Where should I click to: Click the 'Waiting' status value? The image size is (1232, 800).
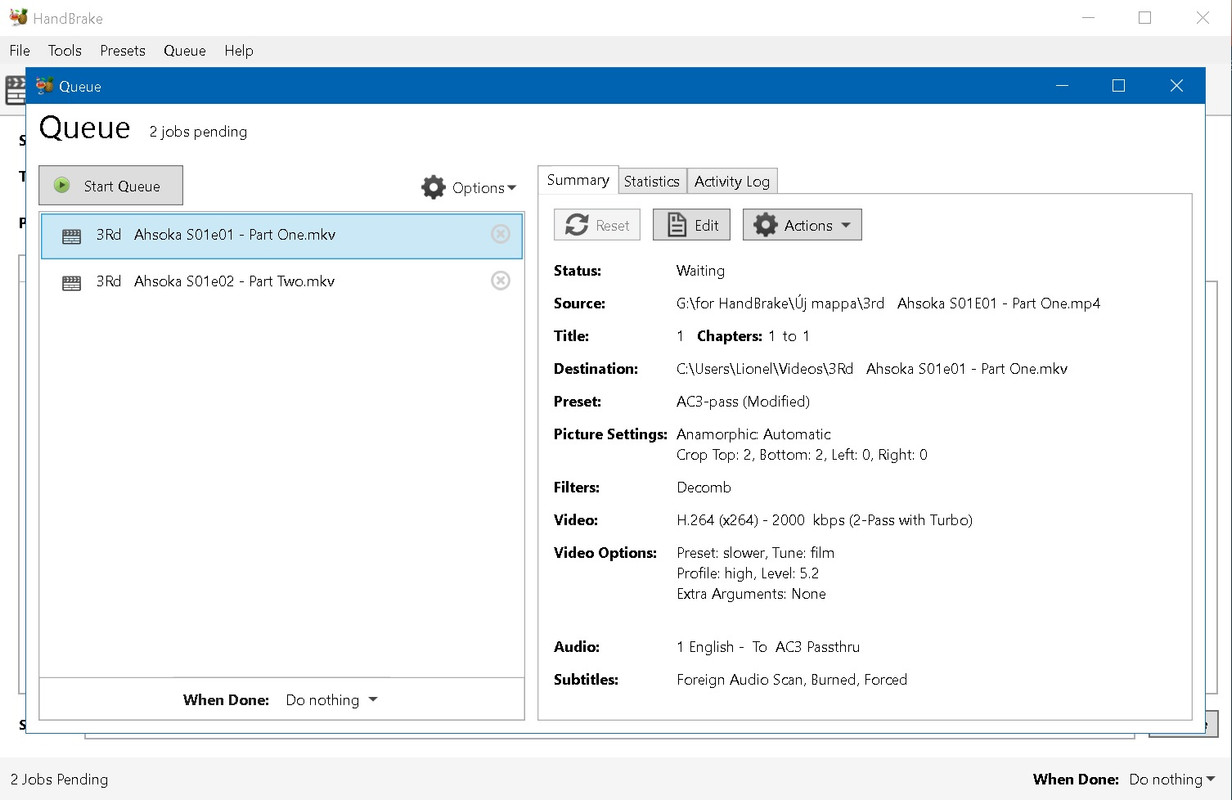tap(700, 270)
